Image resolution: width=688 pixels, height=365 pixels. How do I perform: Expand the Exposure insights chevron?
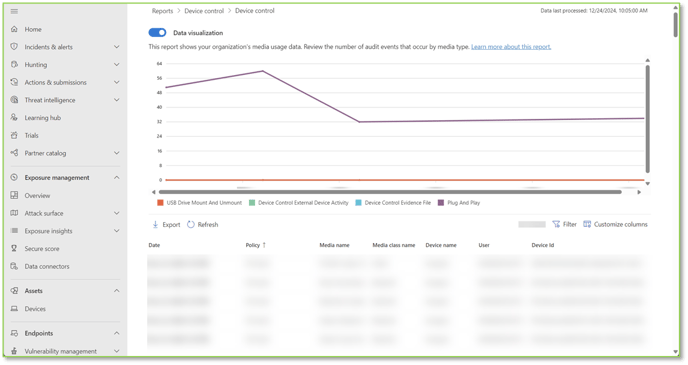(117, 231)
